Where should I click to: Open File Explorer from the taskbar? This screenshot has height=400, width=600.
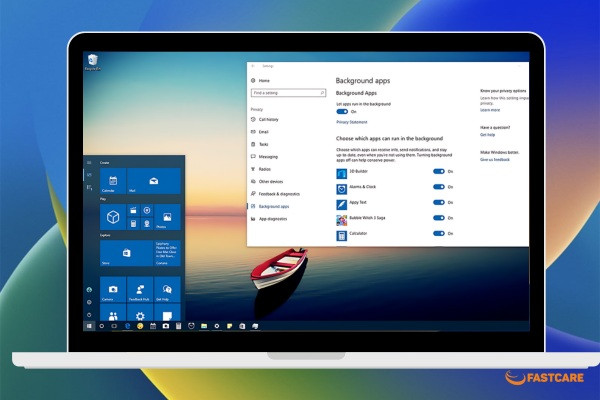pyautogui.click(x=204, y=326)
